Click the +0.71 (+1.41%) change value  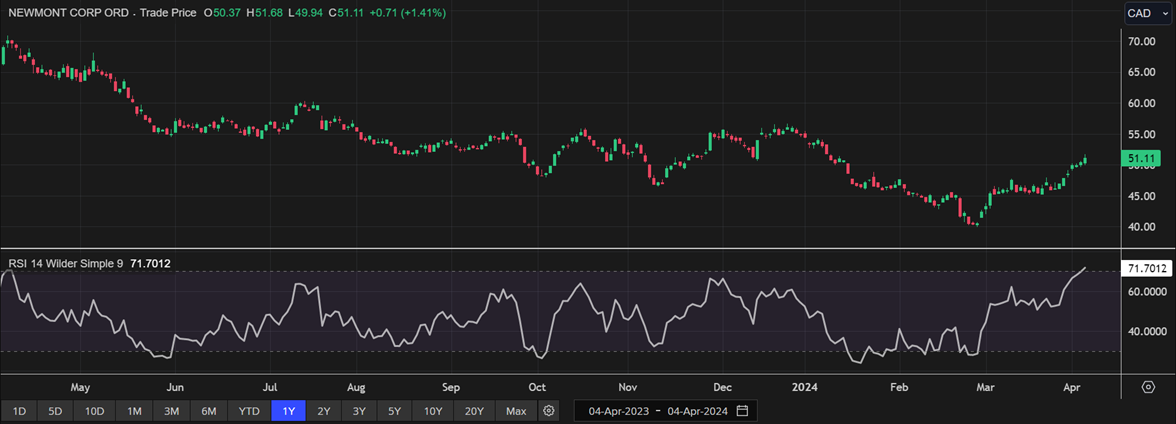tap(410, 13)
